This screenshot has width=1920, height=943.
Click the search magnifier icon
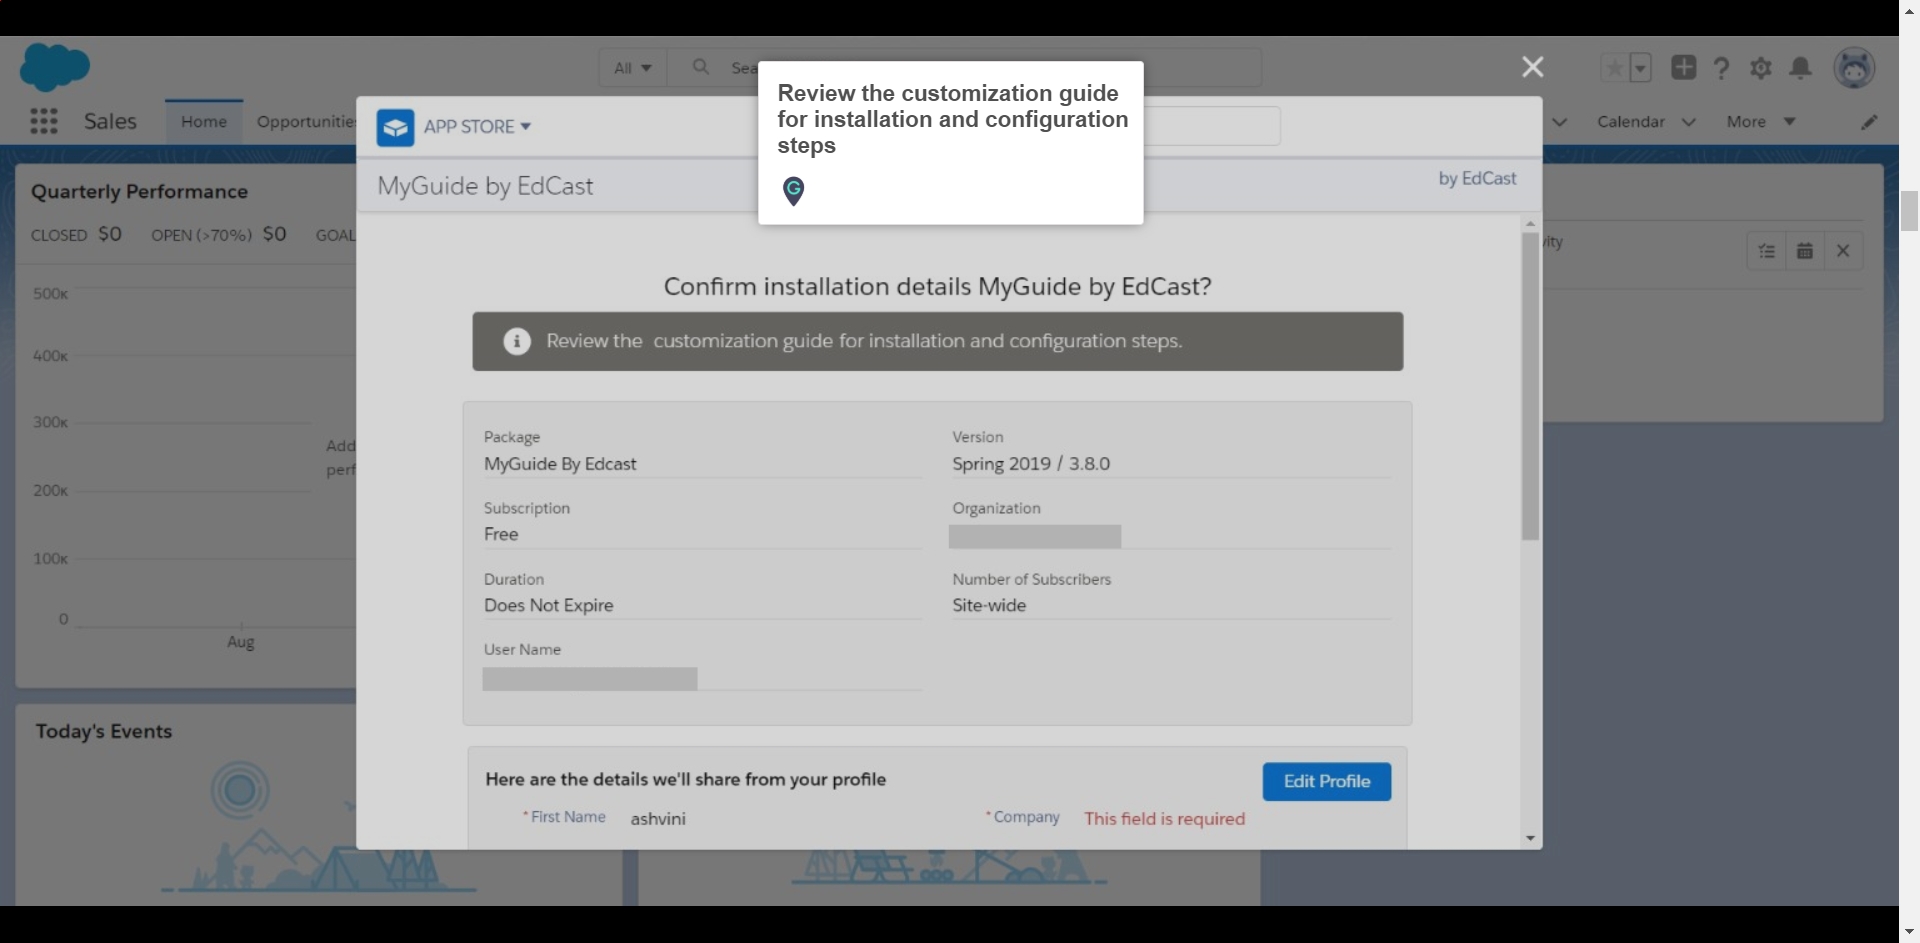(x=701, y=67)
